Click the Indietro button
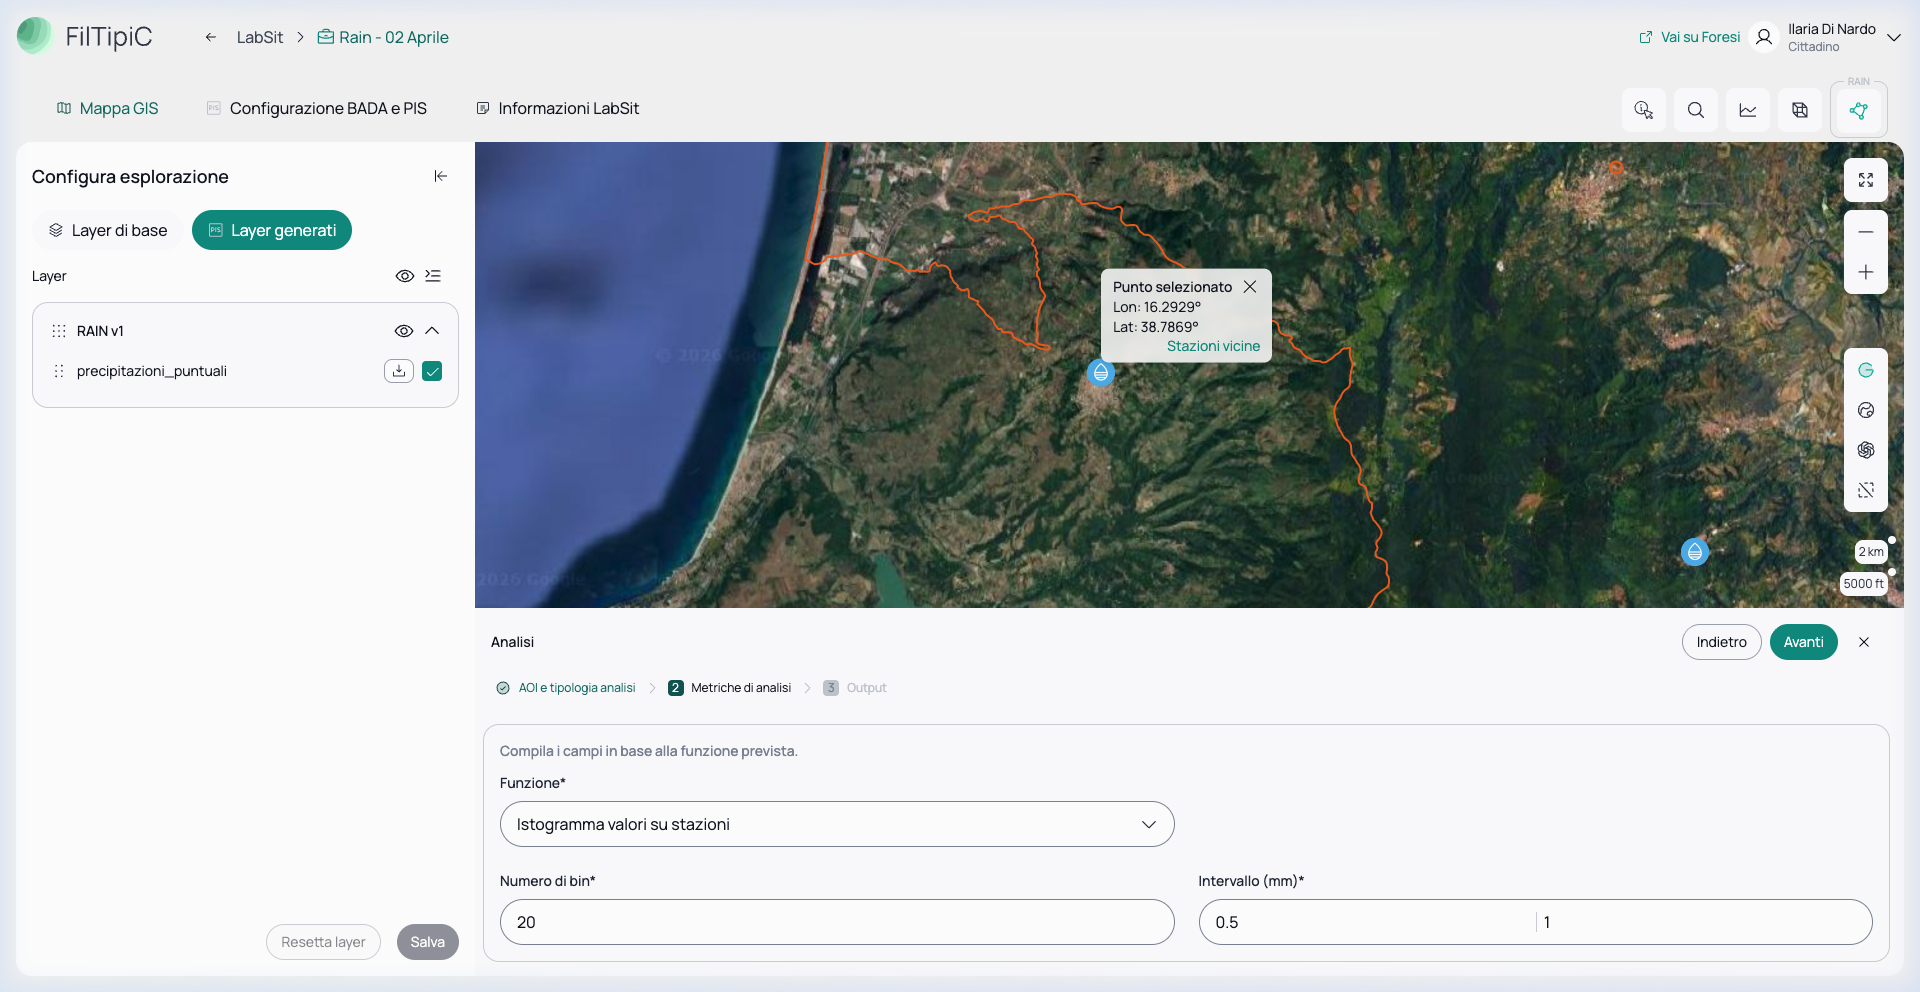 [x=1721, y=642]
